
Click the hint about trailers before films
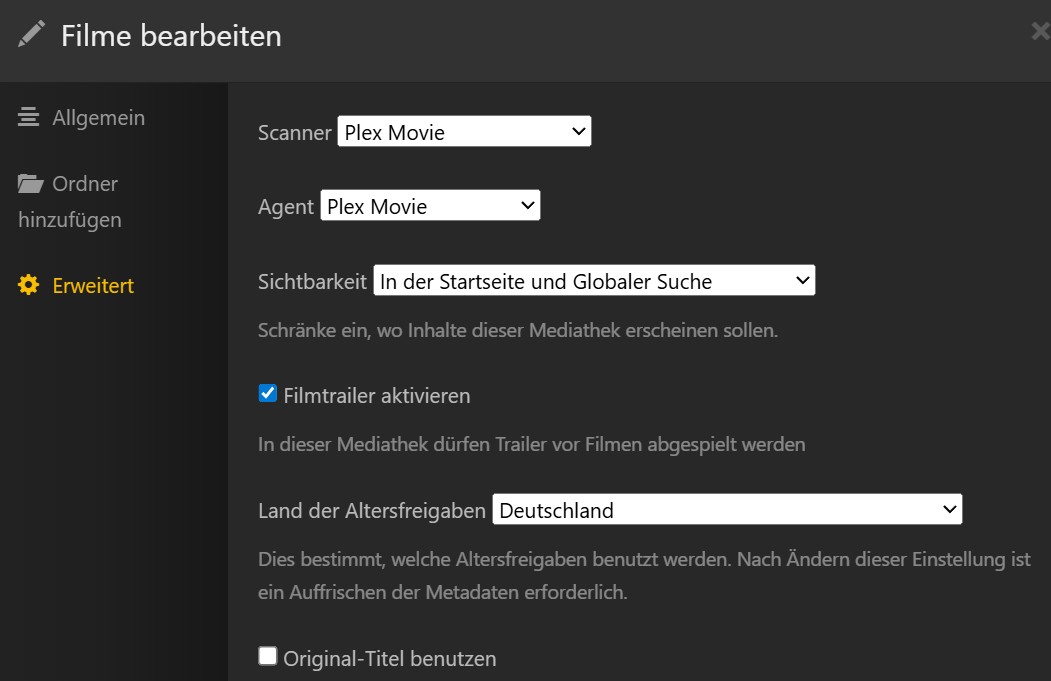[x=532, y=444]
